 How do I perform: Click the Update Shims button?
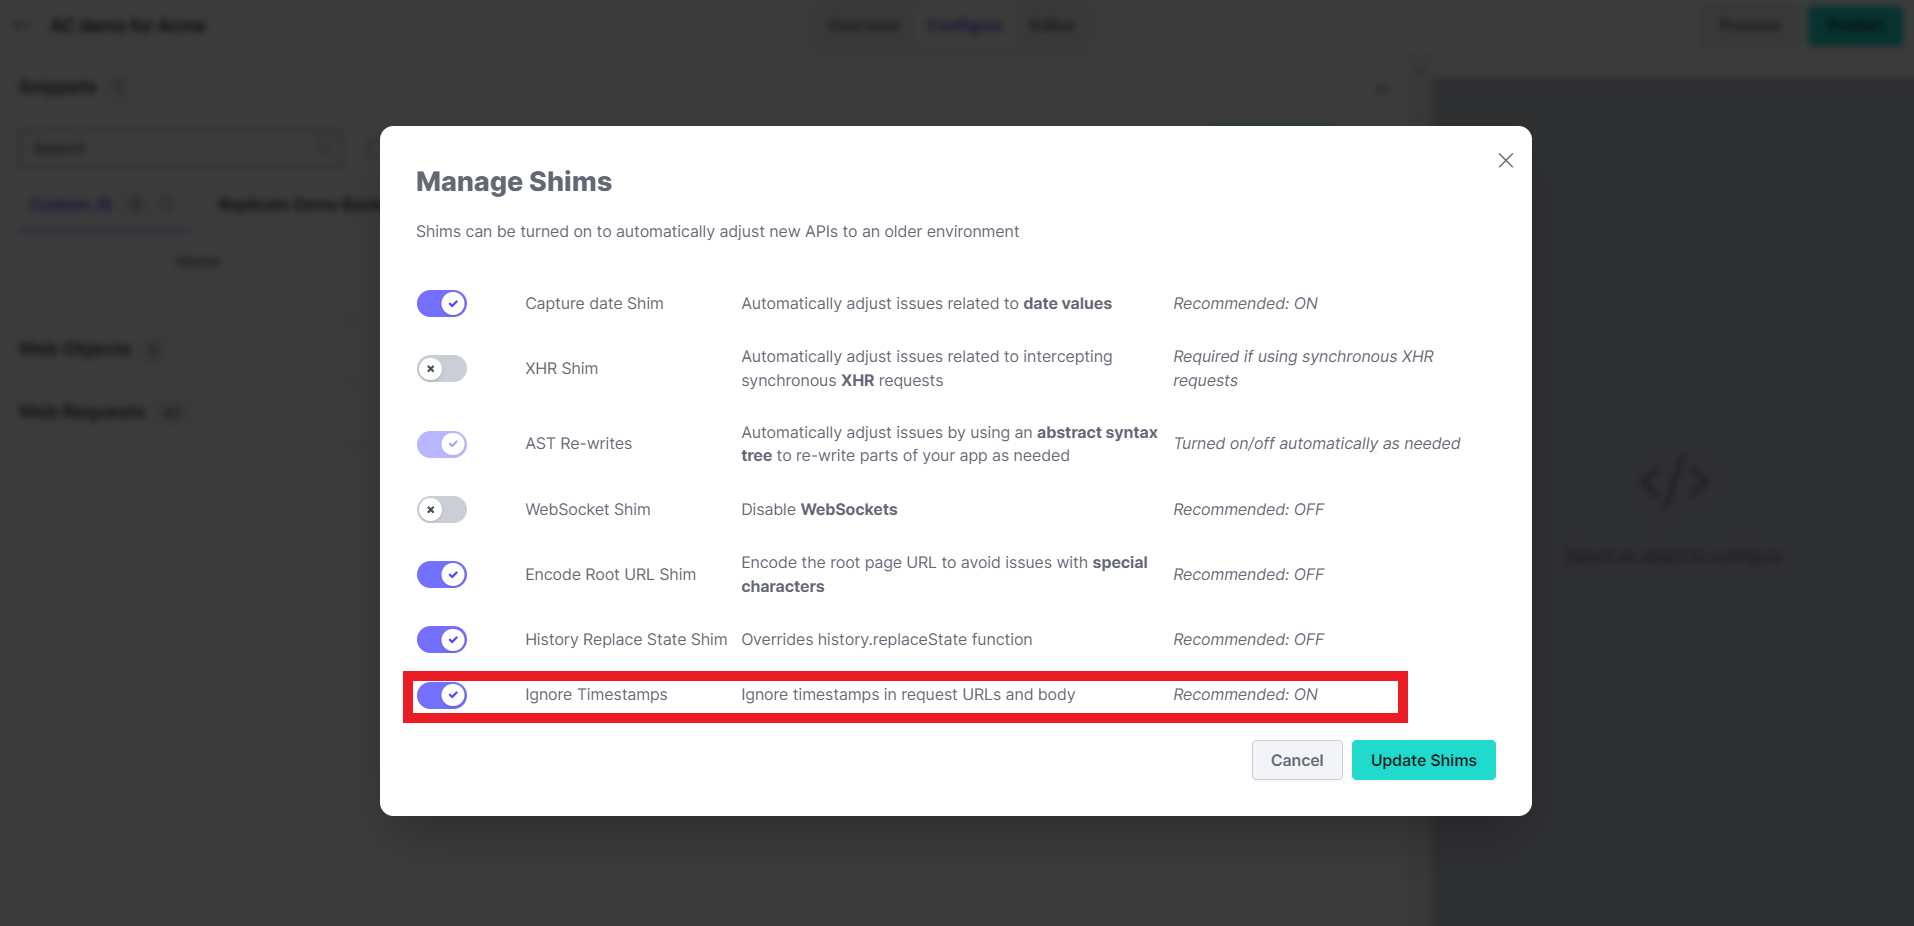(1422, 760)
